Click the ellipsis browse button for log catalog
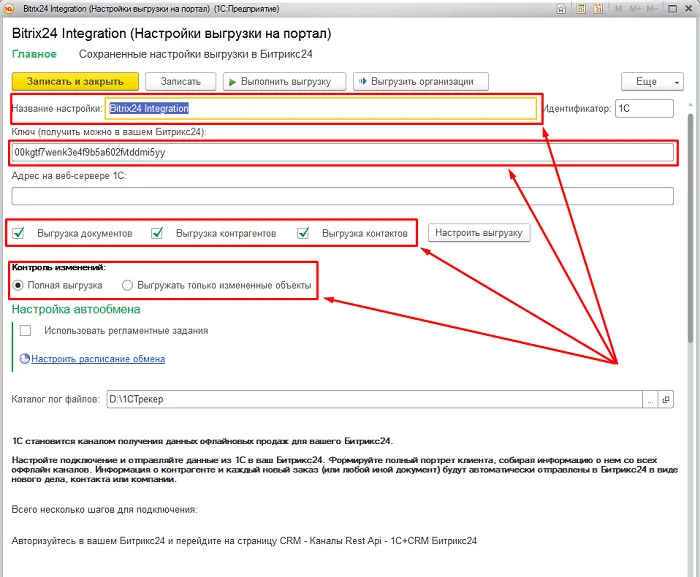The image size is (700, 577). (650, 400)
